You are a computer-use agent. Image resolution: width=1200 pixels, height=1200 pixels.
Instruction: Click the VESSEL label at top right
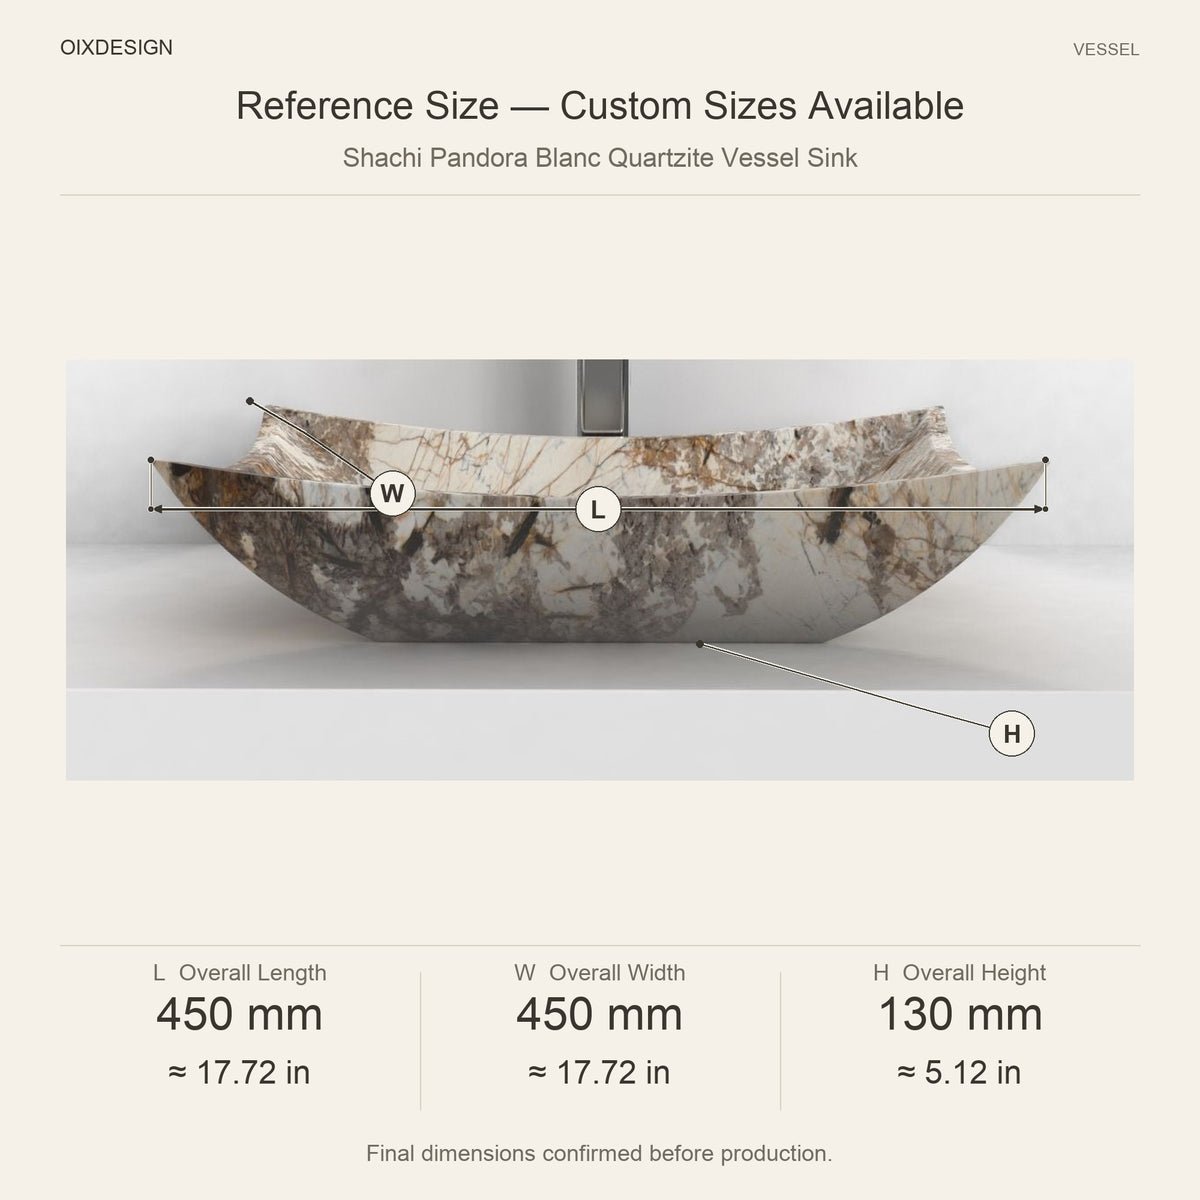pos(1106,49)
